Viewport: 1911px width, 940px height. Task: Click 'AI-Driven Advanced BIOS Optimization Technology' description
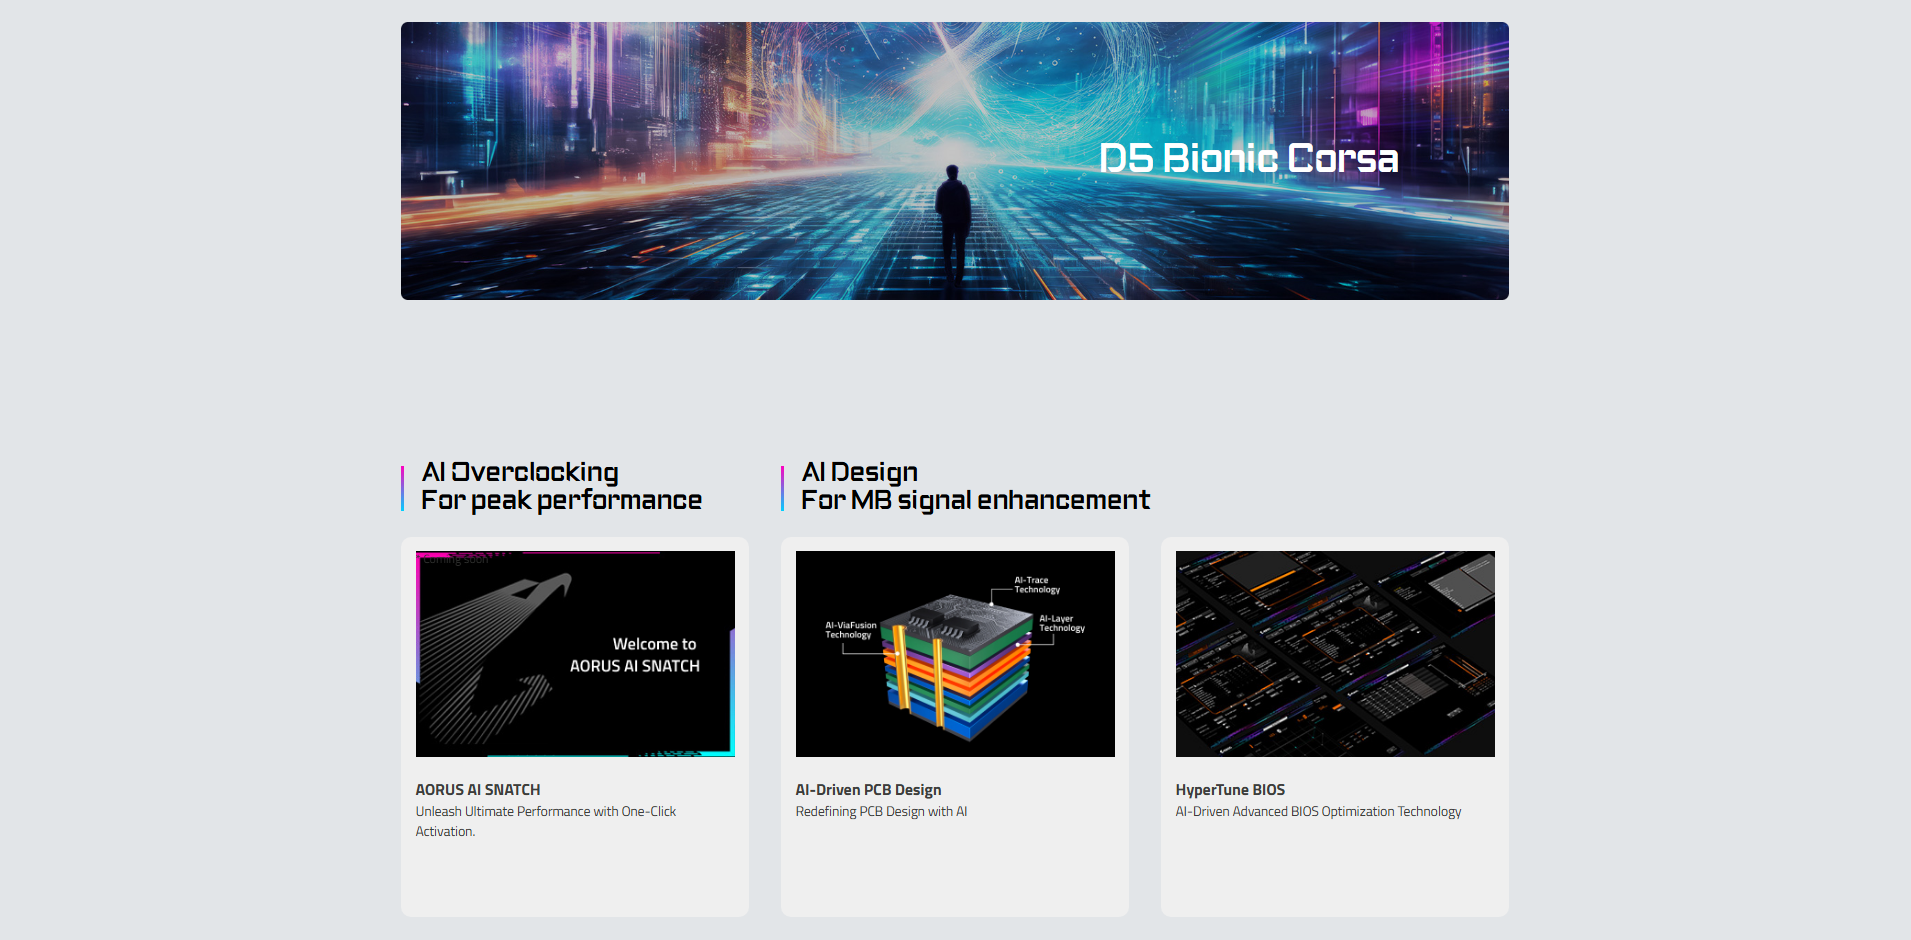pyautogui.click(x=1318, y=812)
